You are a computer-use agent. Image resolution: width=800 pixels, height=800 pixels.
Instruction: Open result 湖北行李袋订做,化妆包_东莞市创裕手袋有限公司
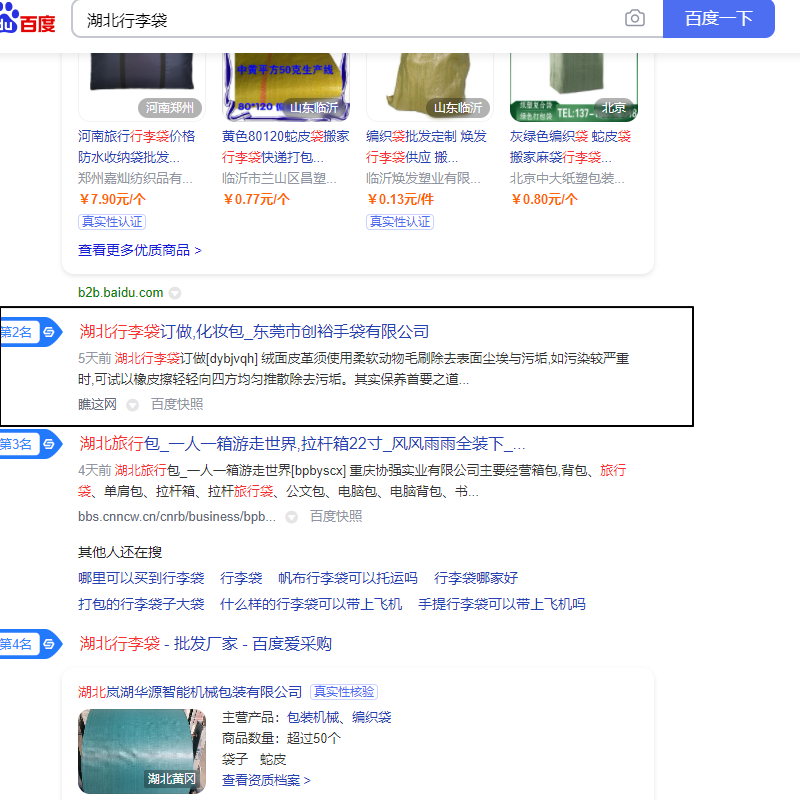(x=254, y=332)
